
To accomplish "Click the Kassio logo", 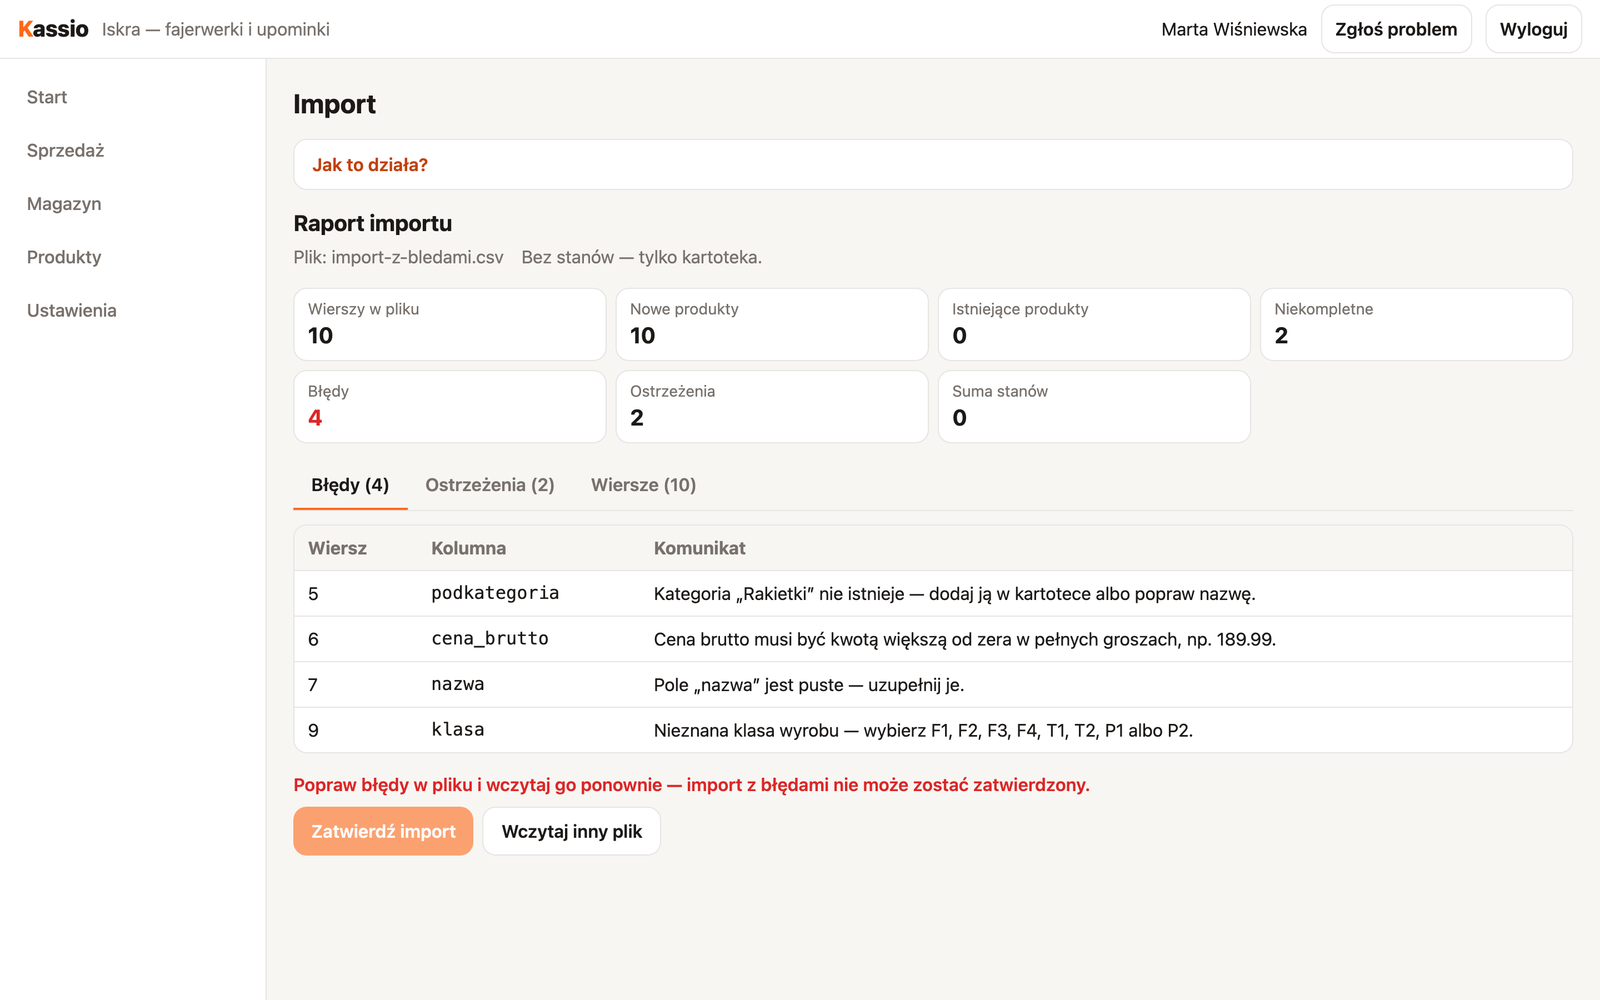I will coord(53,29).
